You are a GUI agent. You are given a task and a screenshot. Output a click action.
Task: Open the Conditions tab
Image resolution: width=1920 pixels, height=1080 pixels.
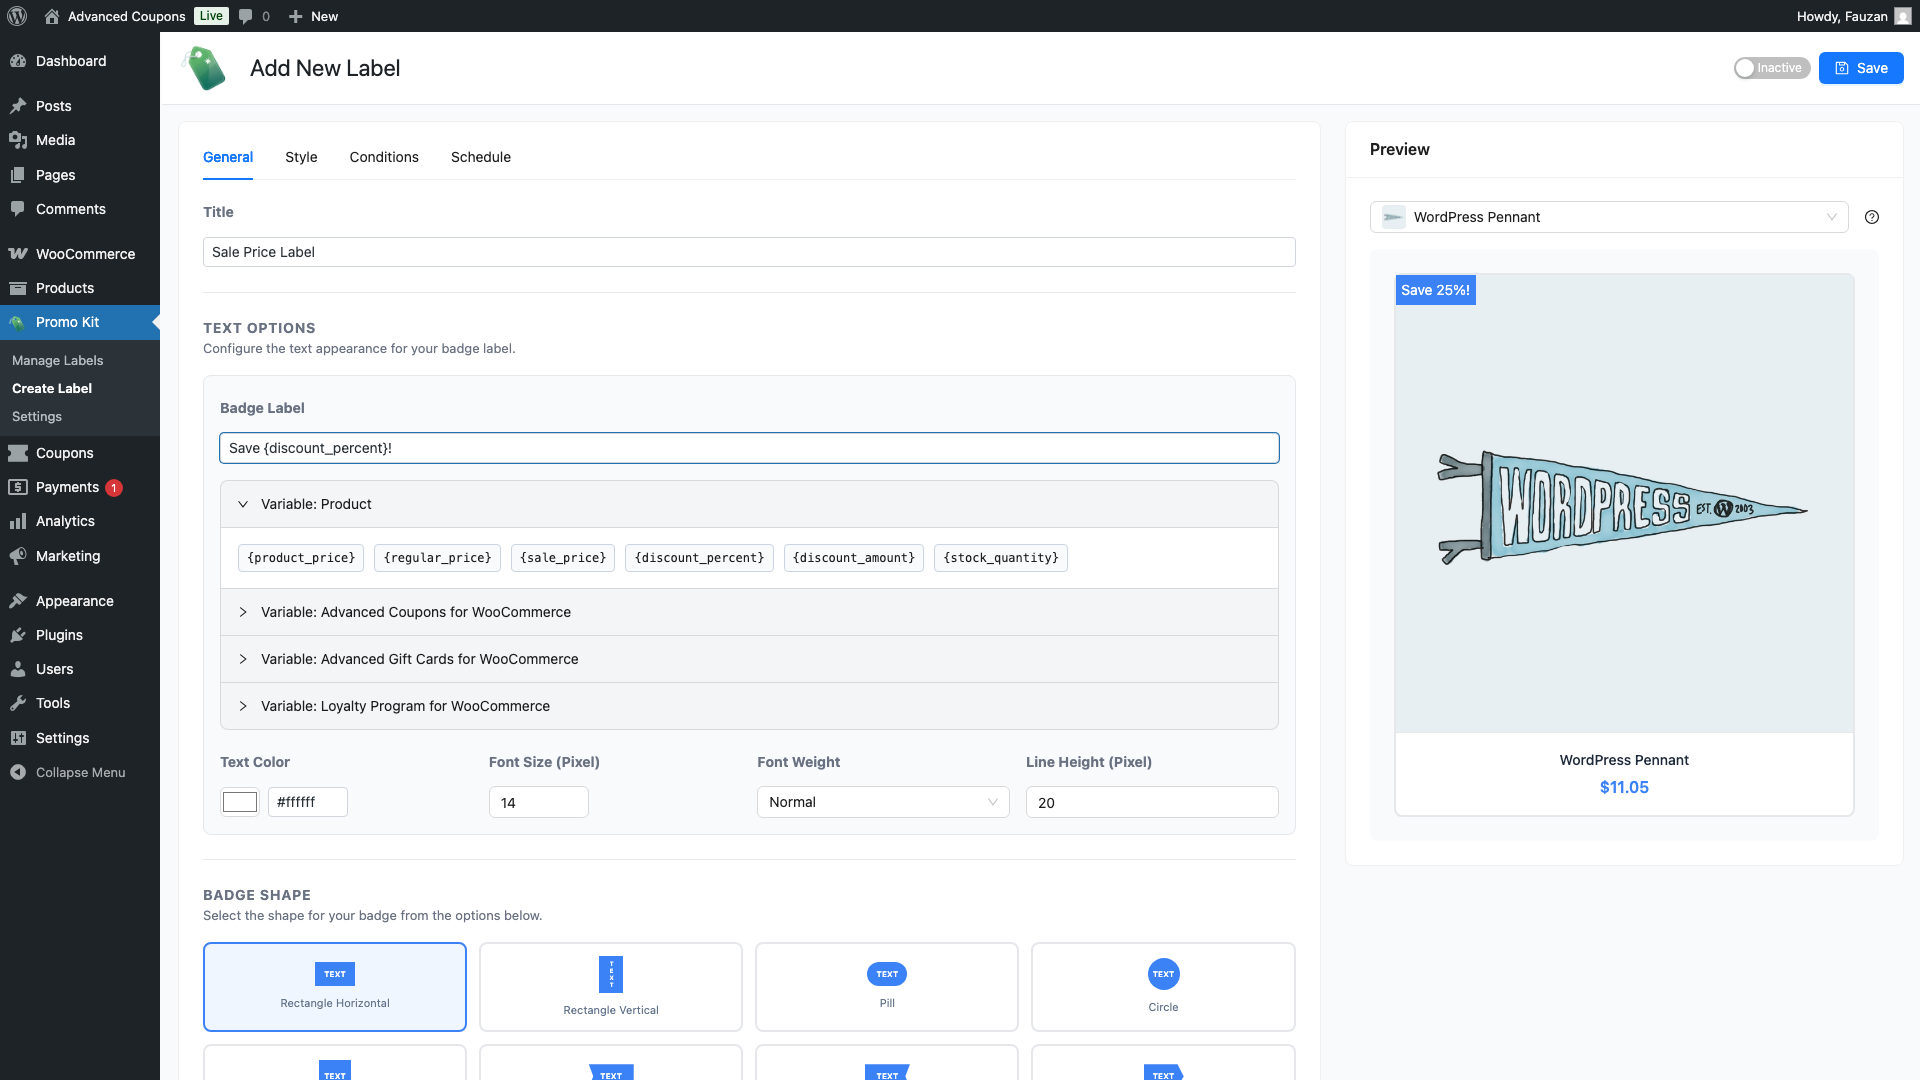click(384, 157)
